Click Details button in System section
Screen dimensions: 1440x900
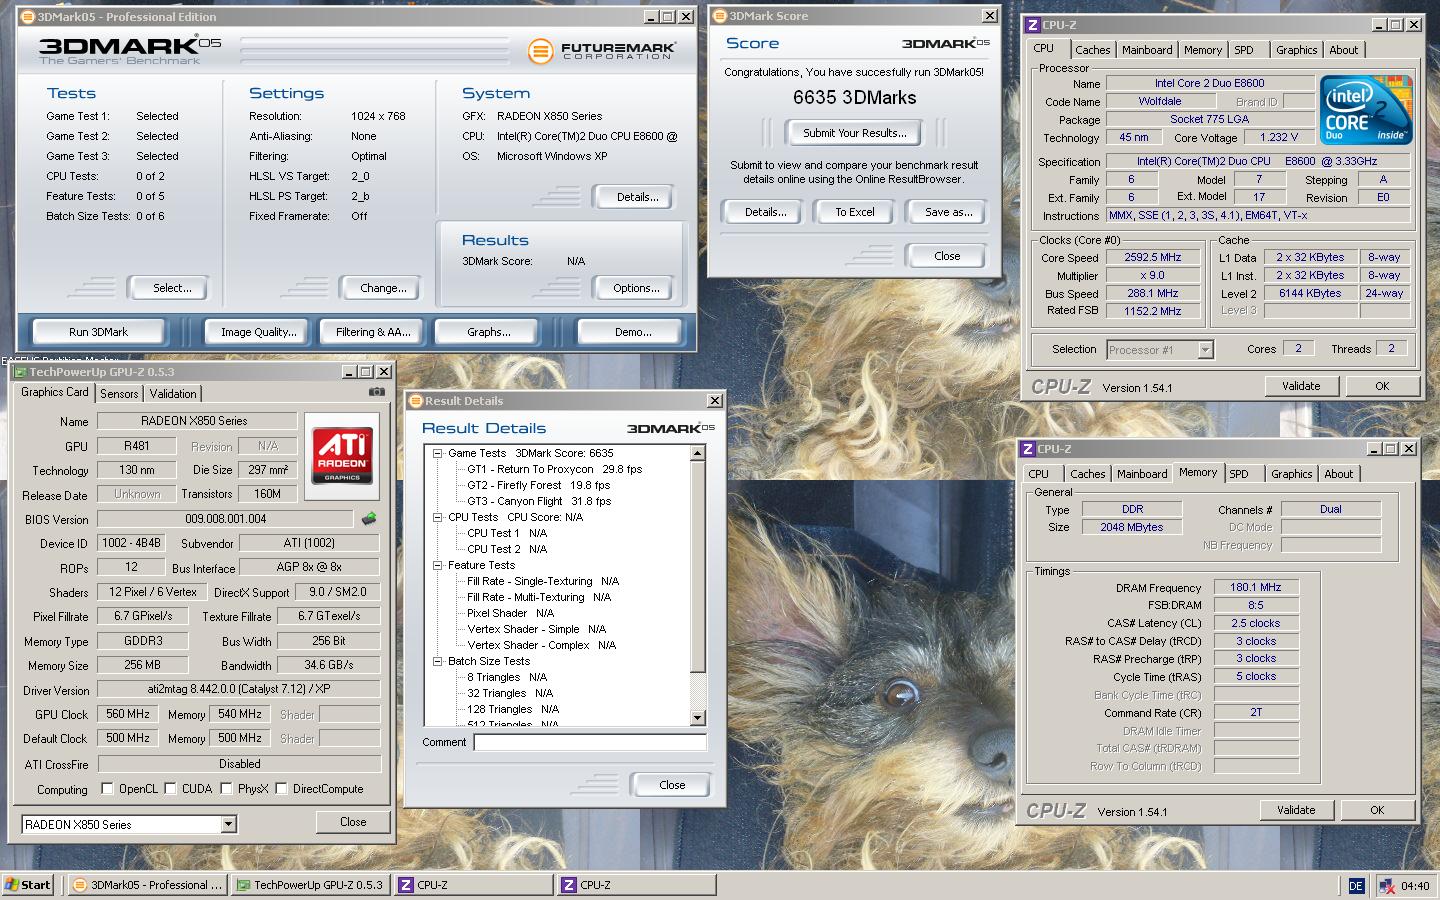[636, 197]
